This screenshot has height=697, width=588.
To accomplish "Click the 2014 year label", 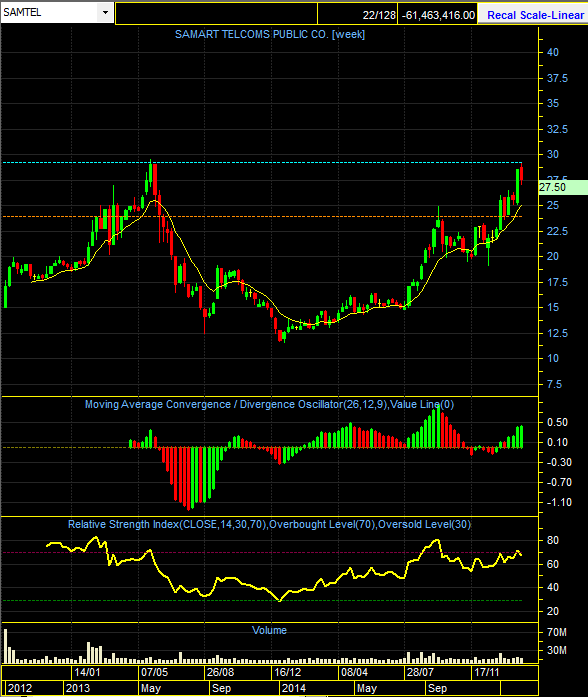I will click(x=294, y=688).
